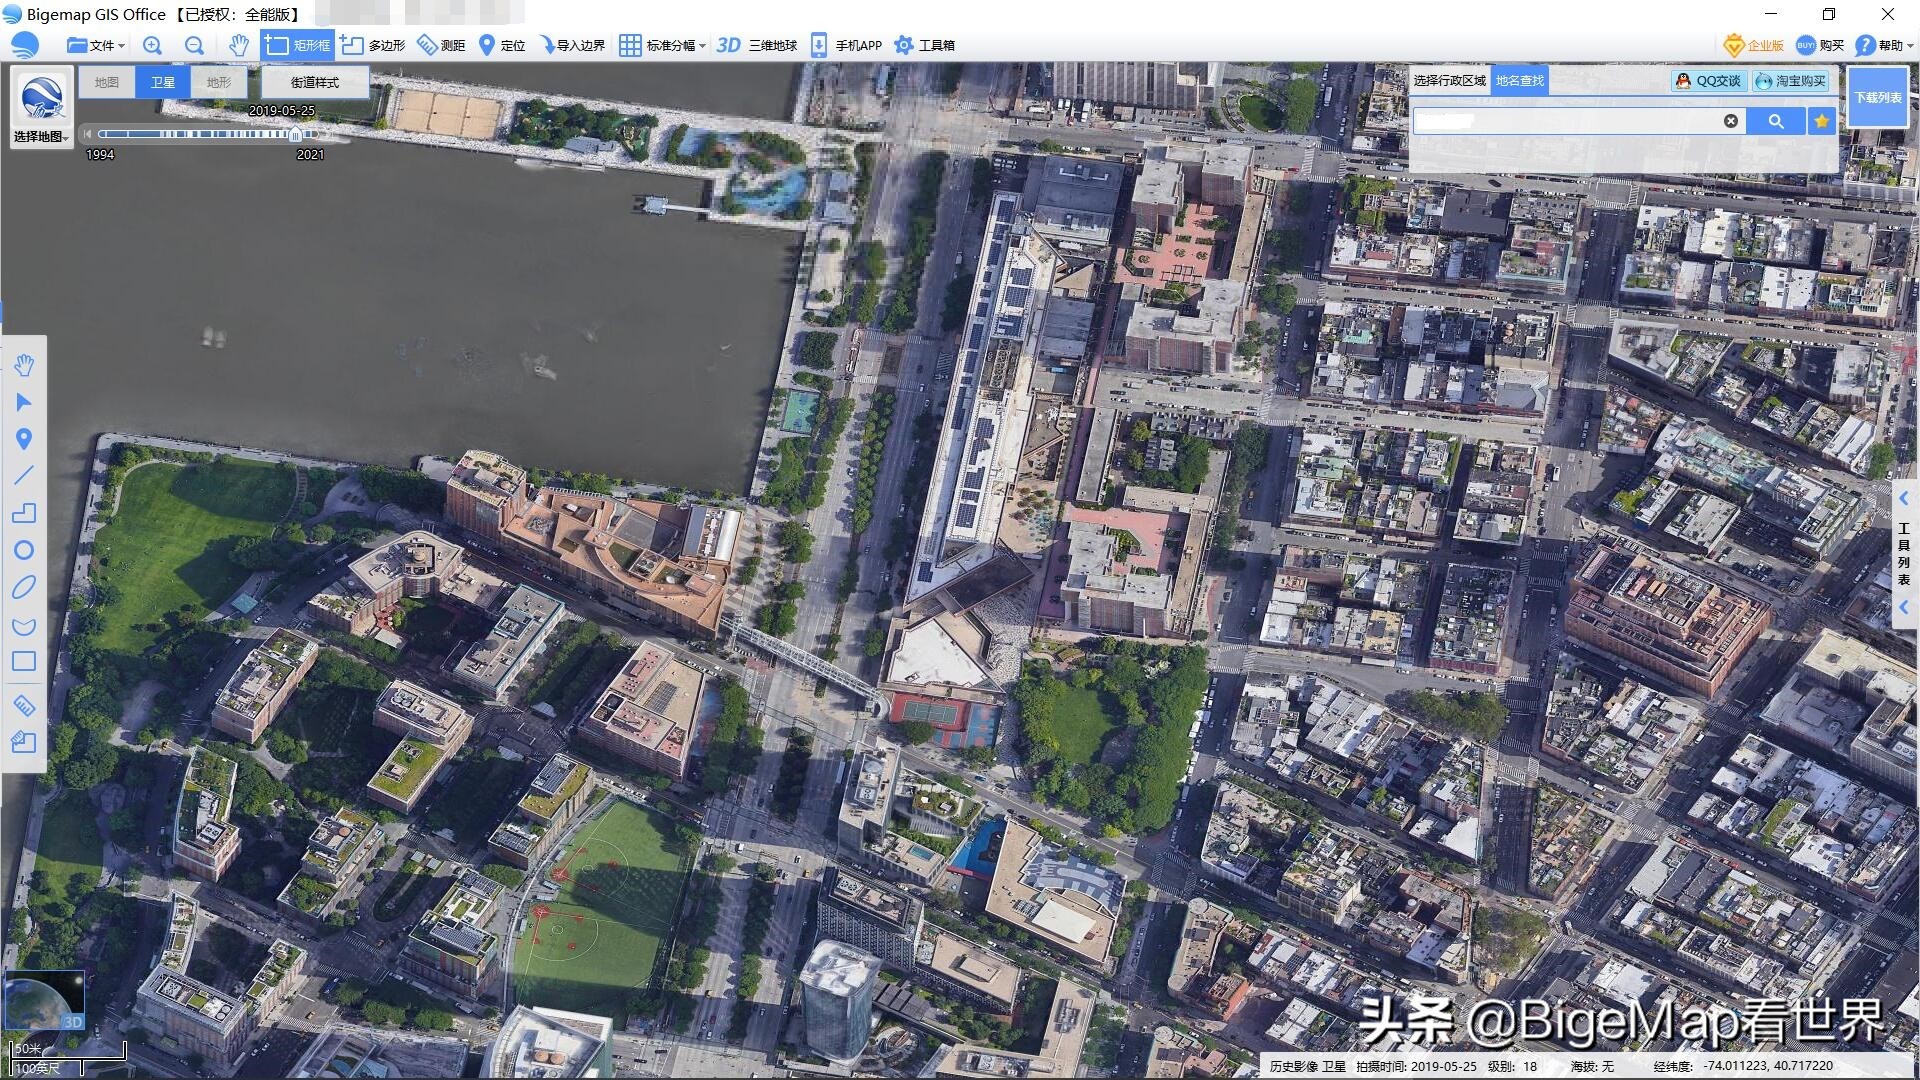Select the 选择行政区域 administrative region tab
Viewport: 1920px width, 1080px height.
click(1449, 80)
